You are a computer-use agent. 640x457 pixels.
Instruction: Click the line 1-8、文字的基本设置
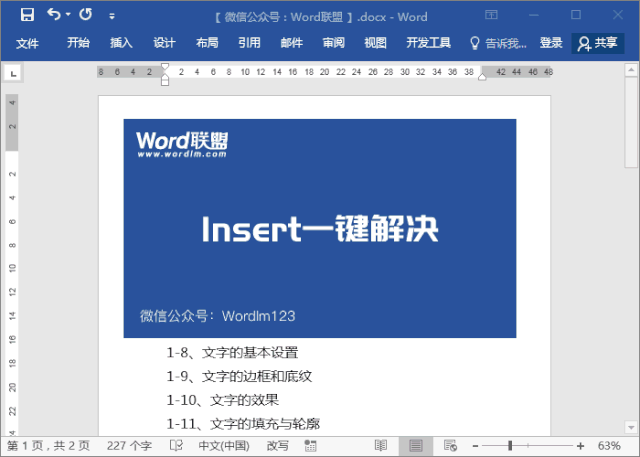tap(232, 353)
